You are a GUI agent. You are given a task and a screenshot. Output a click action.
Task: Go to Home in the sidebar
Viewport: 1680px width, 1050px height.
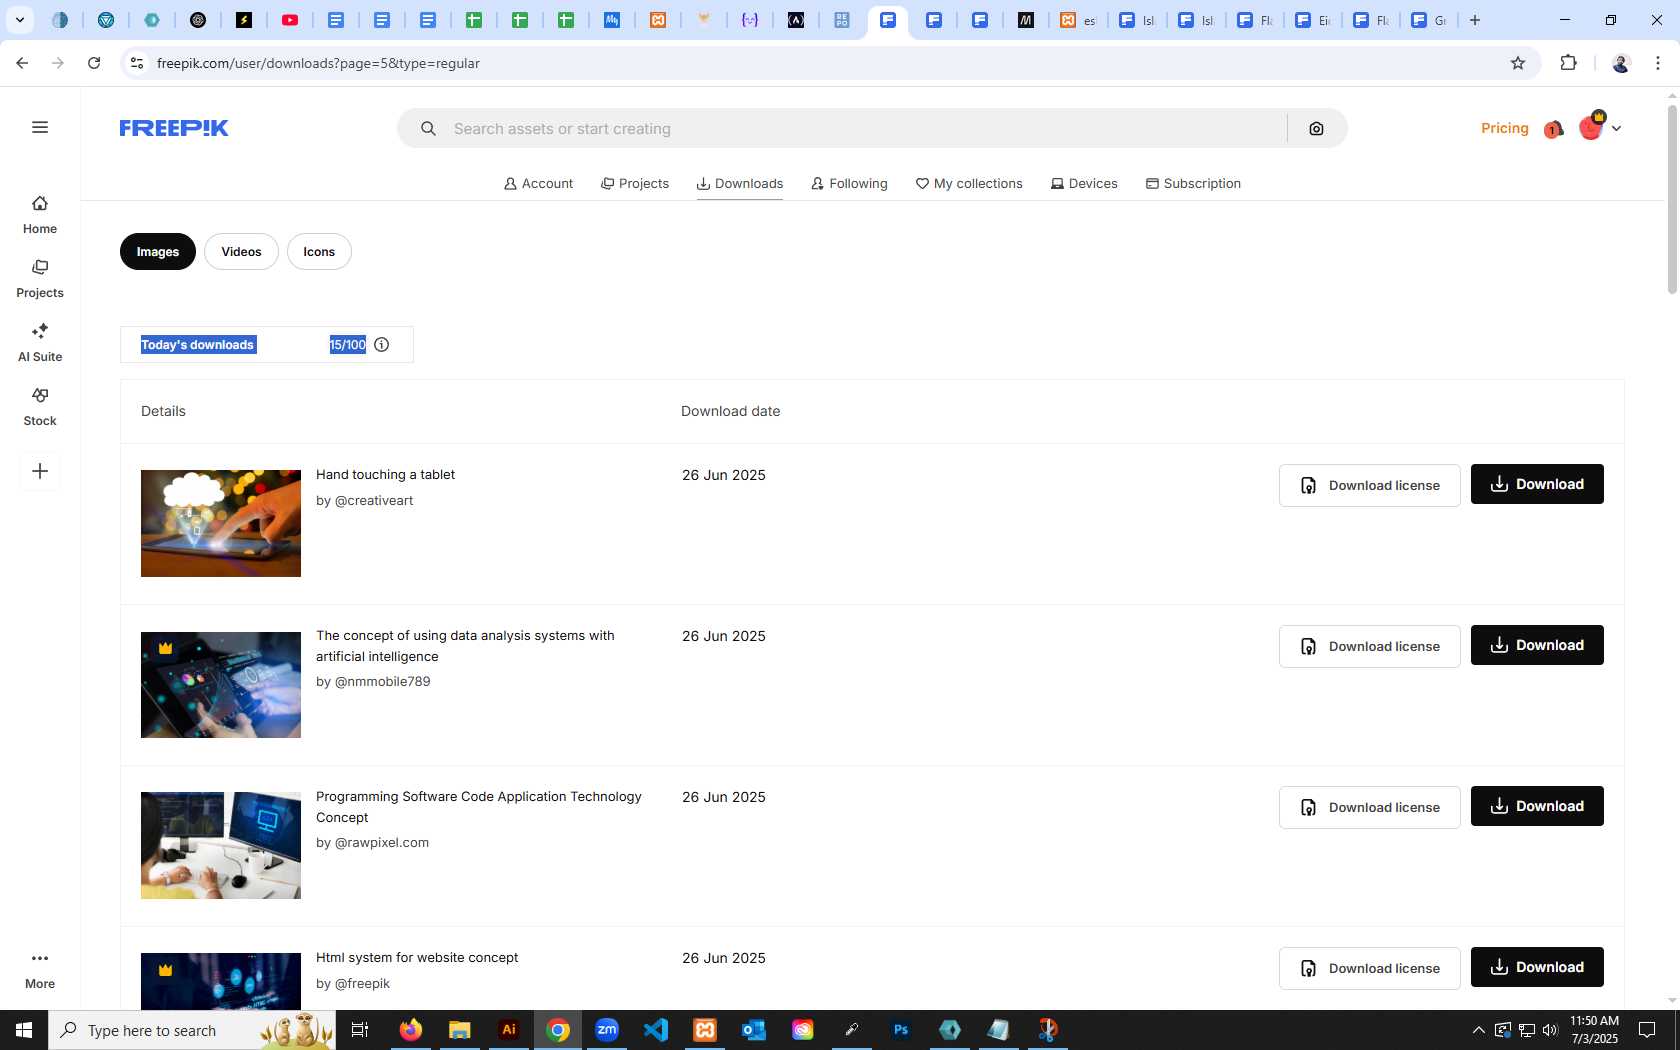coord(40,215)
